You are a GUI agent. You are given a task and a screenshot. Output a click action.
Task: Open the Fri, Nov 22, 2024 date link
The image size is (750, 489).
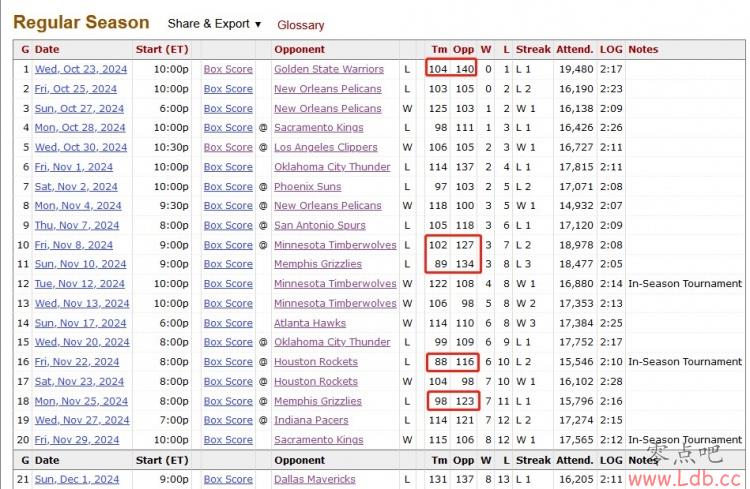coord(77,362)
